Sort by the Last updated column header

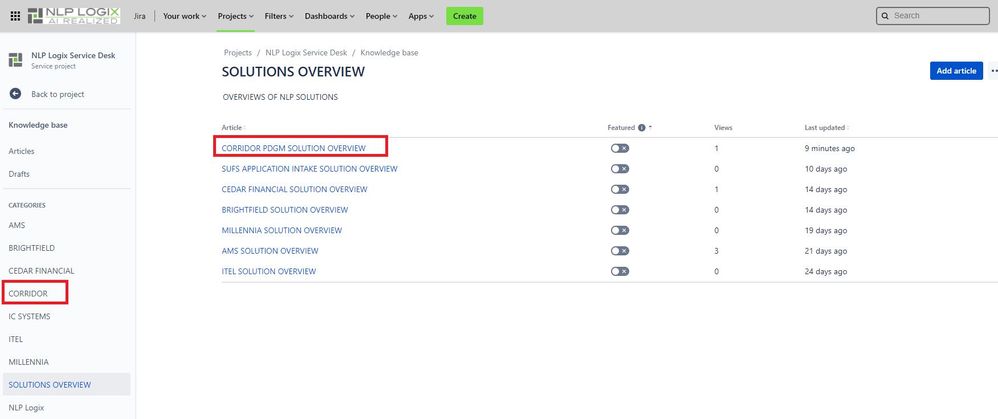[826, 128]
